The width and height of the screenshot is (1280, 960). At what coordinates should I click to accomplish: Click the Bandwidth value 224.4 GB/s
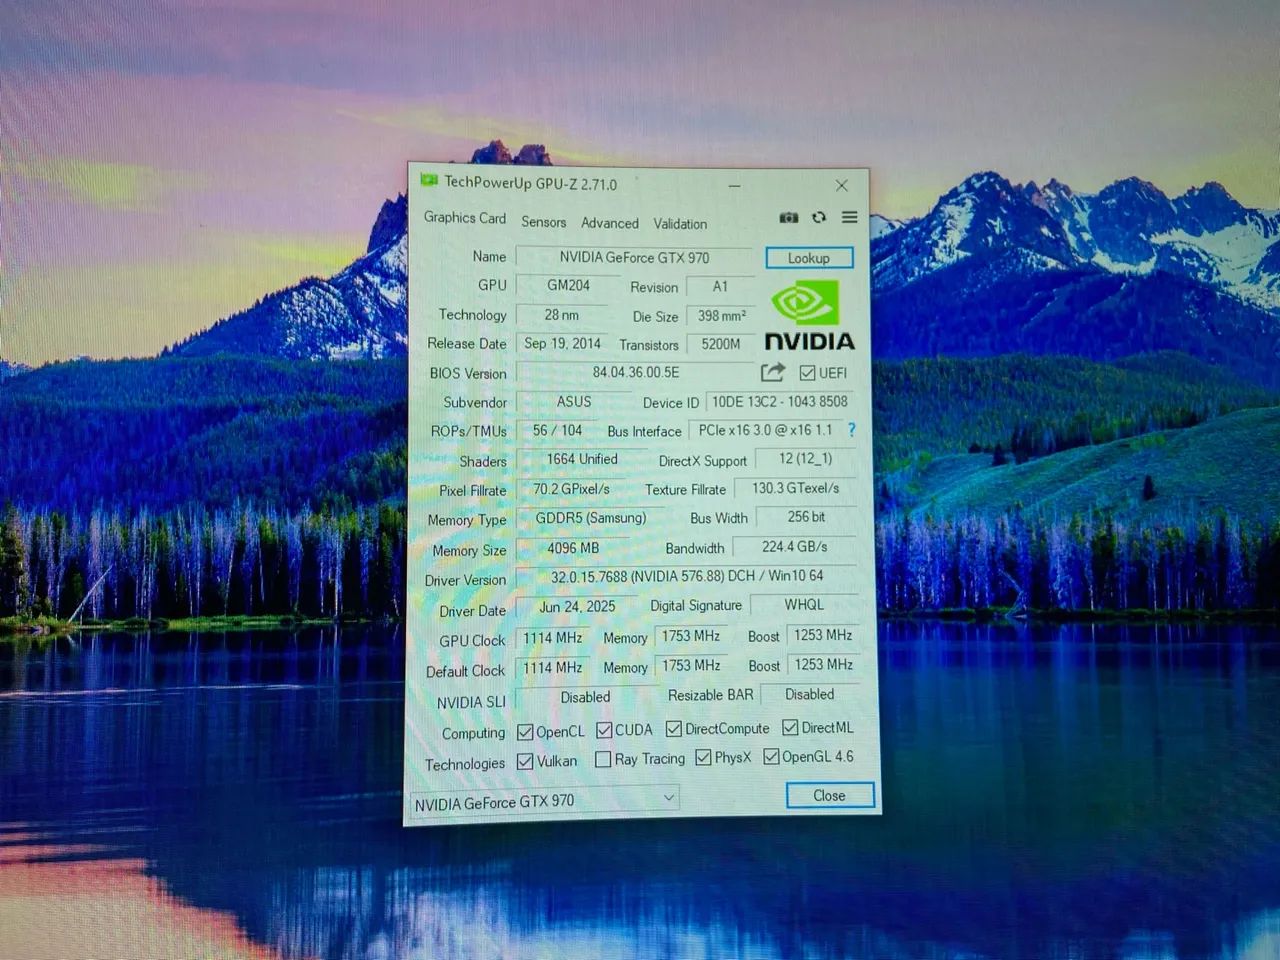(795, 547)
